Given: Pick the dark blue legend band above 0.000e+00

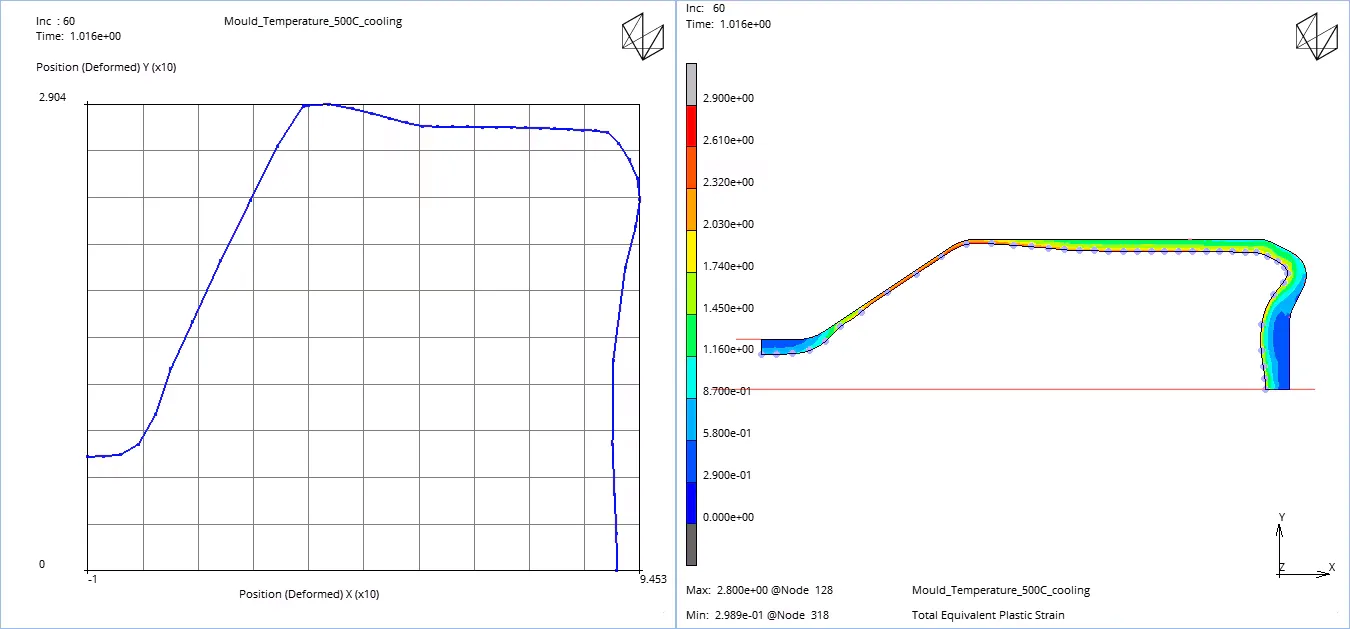Looking at the screenshot, I should pyautogui.click(x=691, y=503).
